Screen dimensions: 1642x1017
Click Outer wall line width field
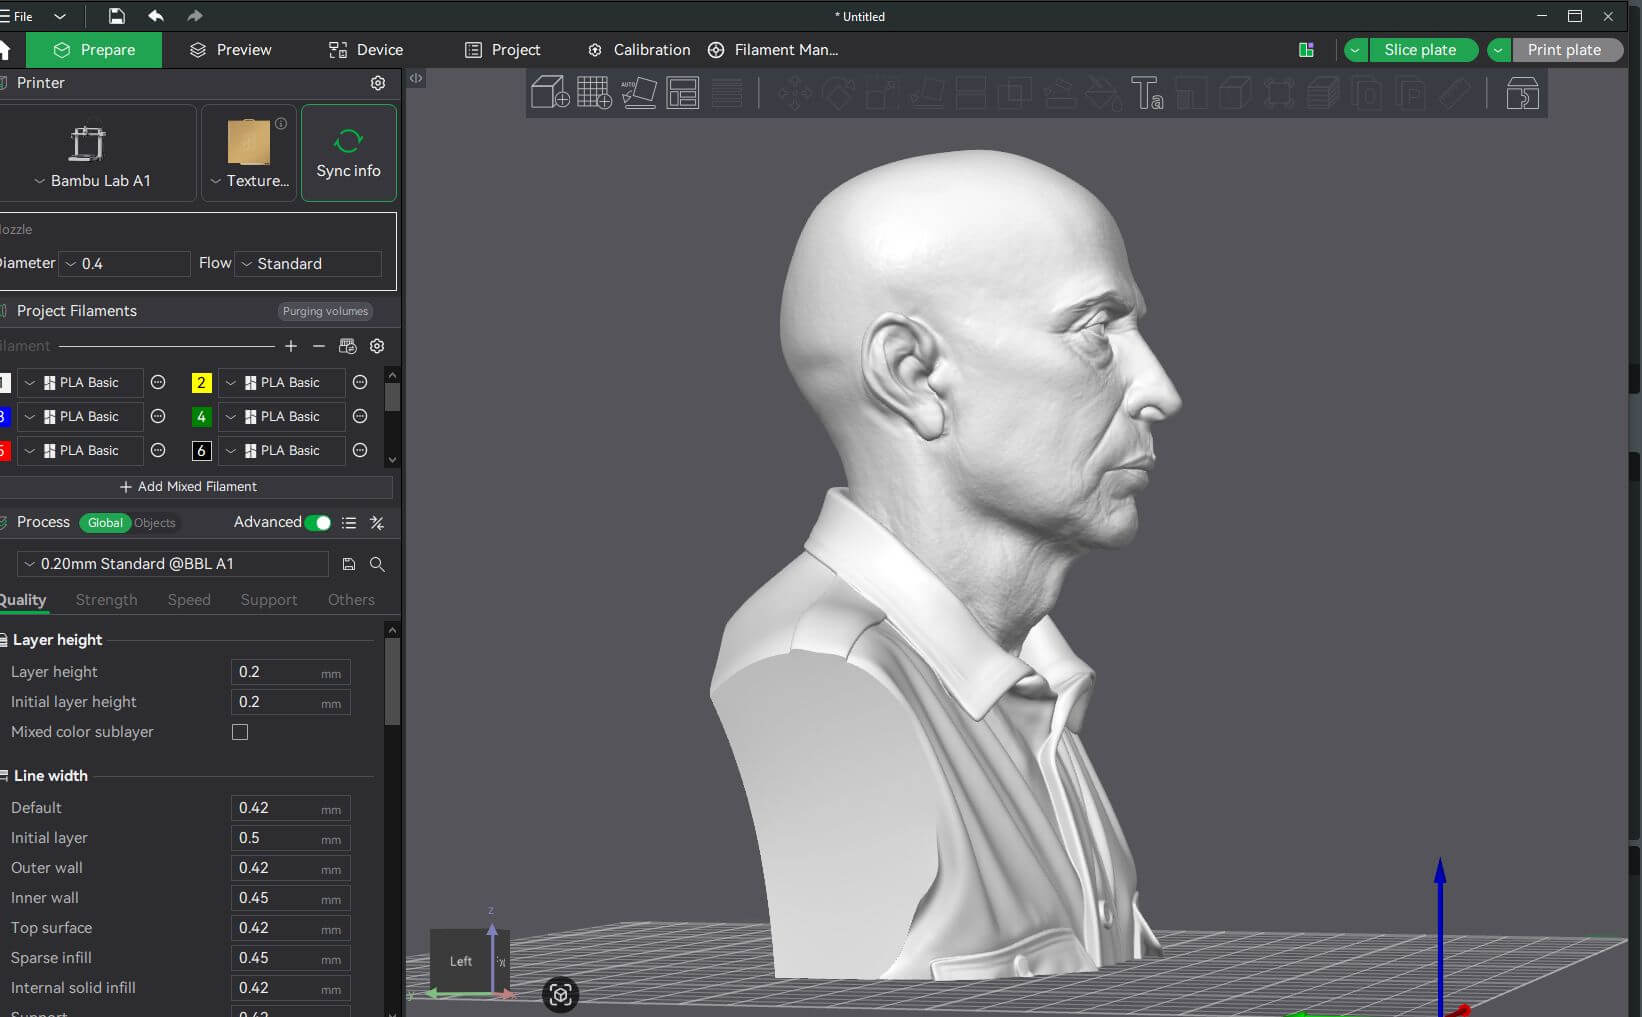[291, 868]
